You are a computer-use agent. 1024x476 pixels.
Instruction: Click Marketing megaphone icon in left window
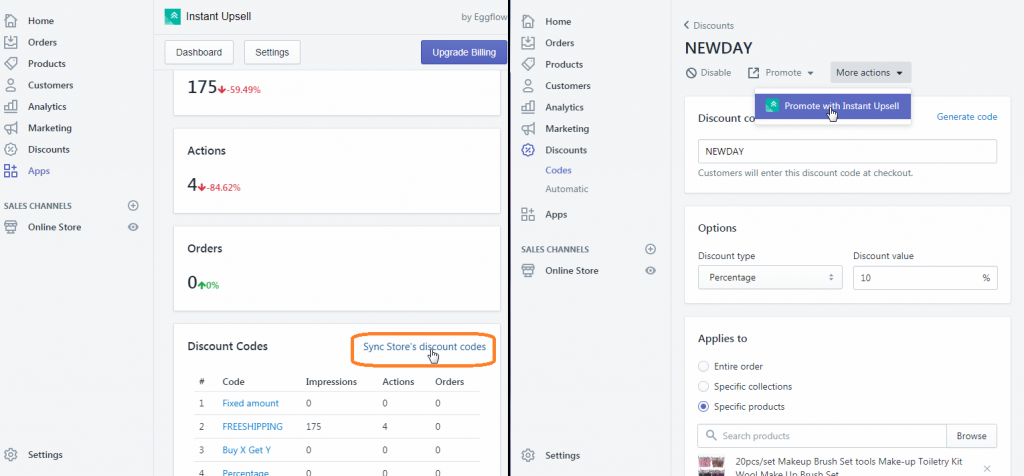pos(10,128)
